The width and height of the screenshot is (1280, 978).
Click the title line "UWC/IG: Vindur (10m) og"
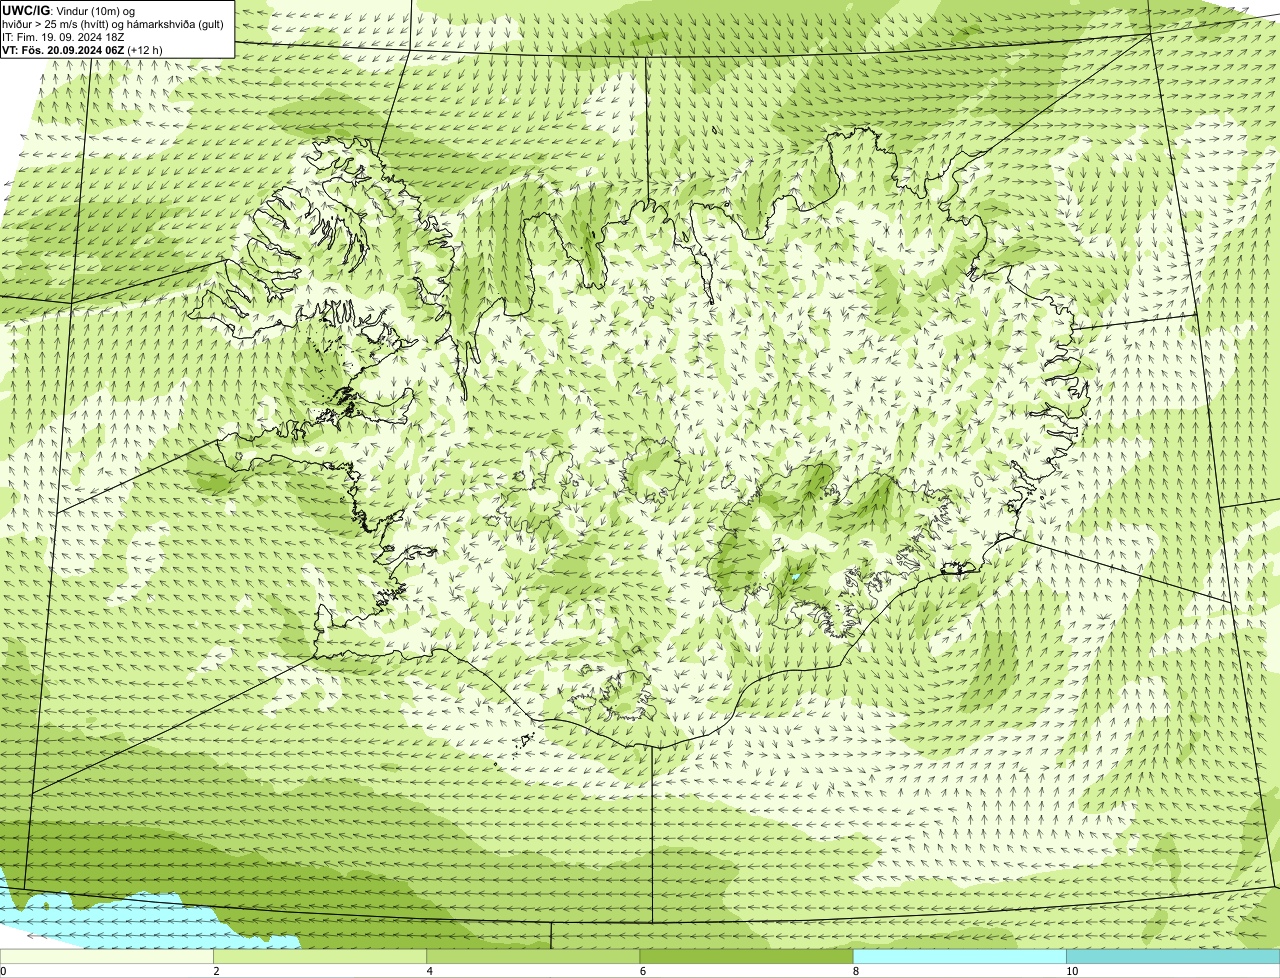coord(69,10)
